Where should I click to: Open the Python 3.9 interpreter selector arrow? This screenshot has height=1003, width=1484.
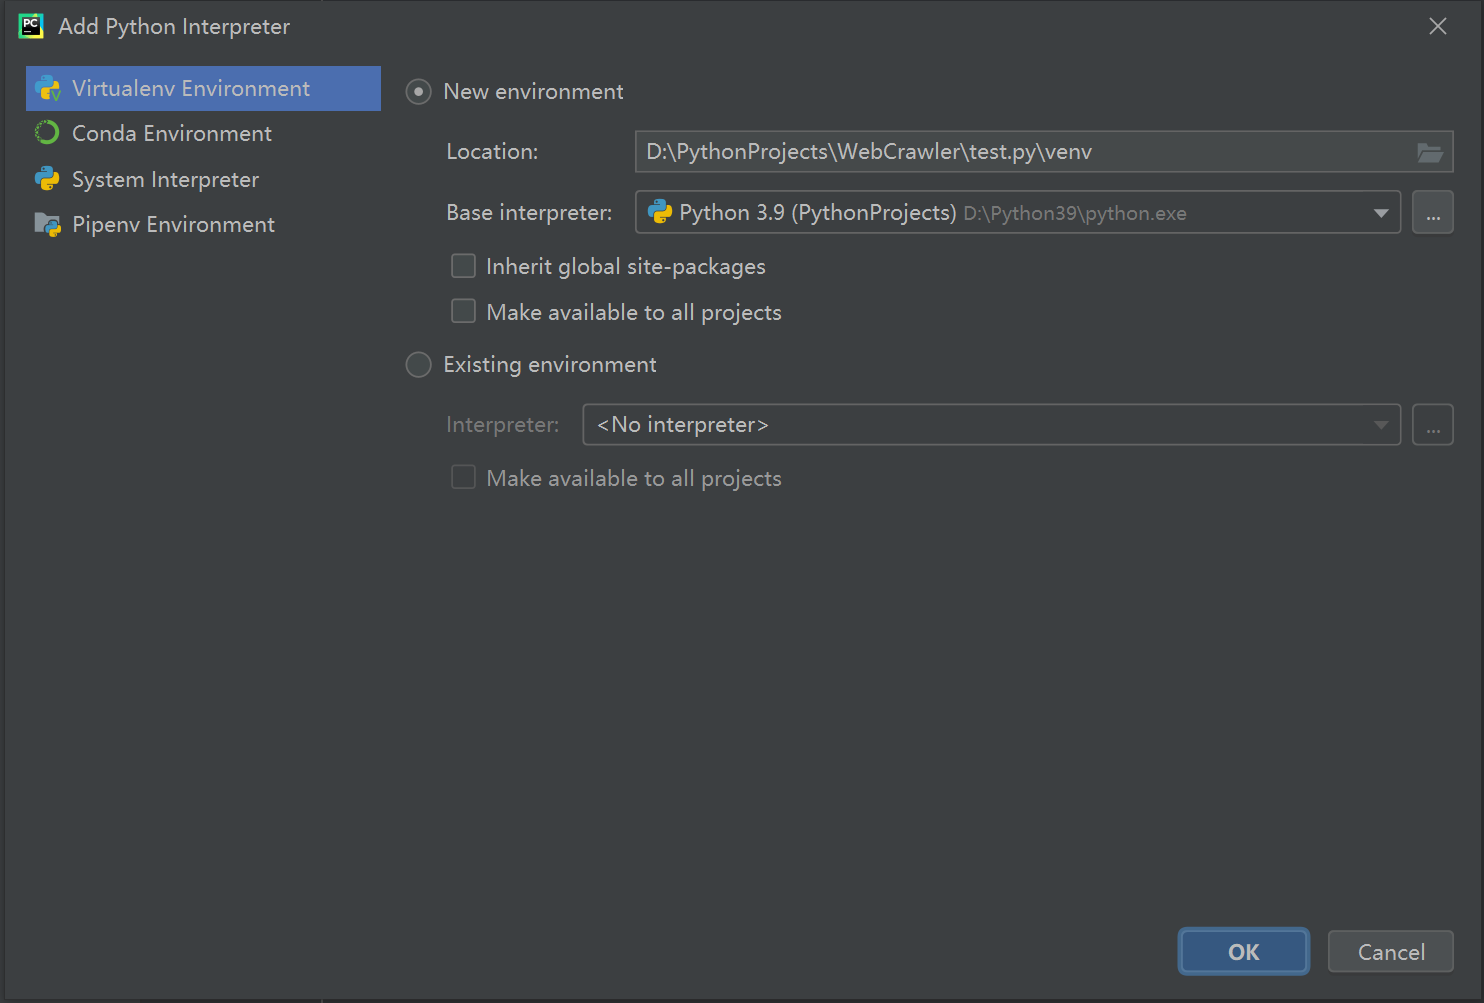click(1381, 212)
